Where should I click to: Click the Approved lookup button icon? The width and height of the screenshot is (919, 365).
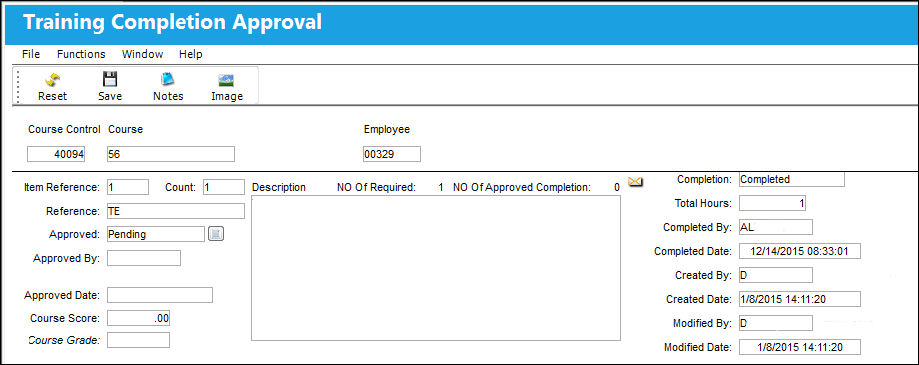coord(216,234)
